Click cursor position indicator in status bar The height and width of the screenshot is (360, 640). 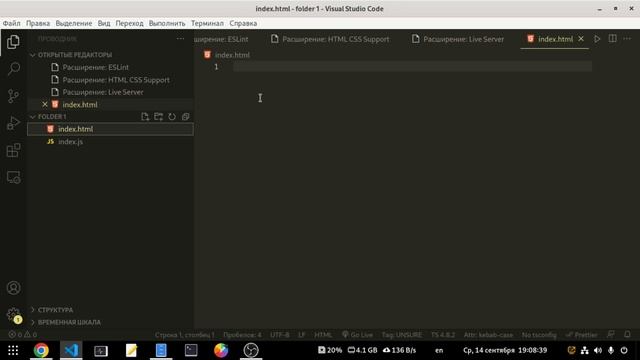click(184, 335)
